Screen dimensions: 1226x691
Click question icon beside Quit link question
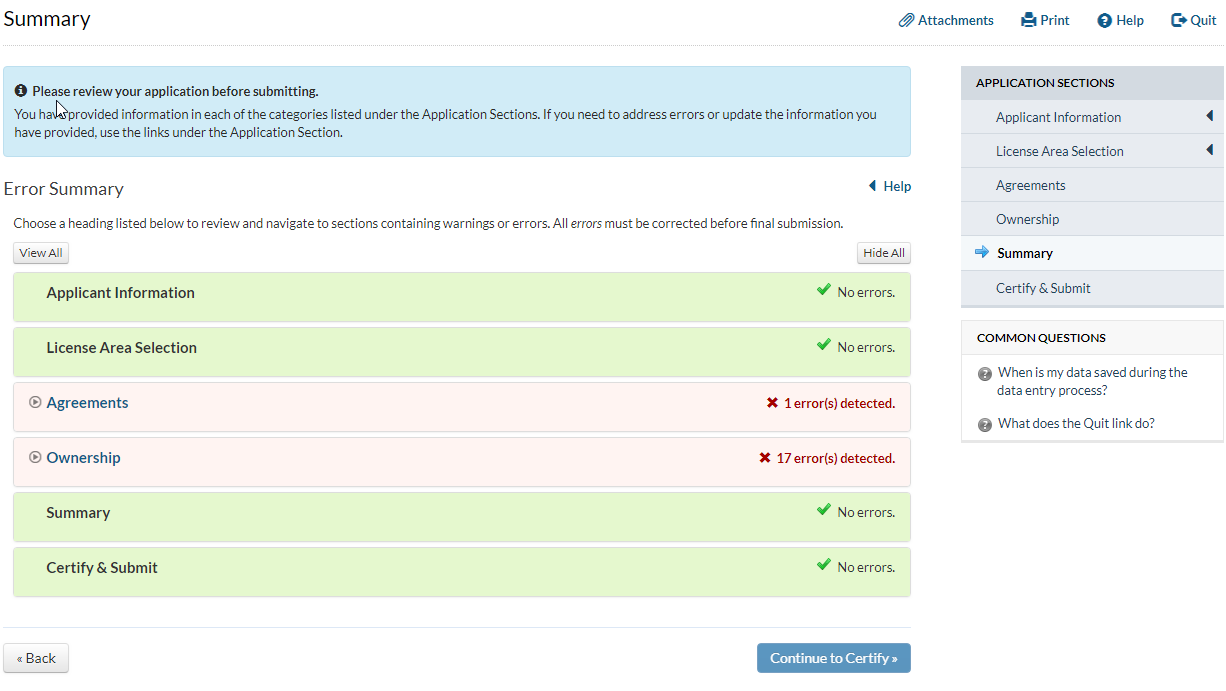[x=985, y=424]
